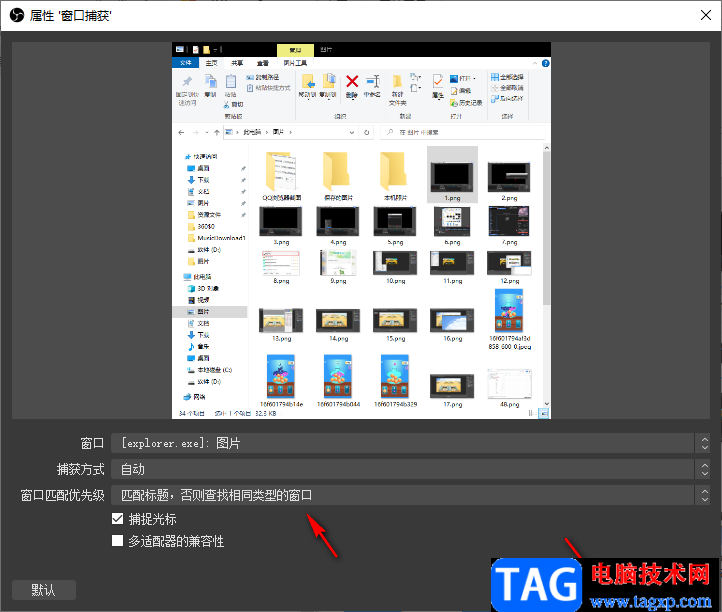The height and width of the screenshot is (612, 722).
Task: Click the 移动到 folder icon in the preview ribbon
Action: (x=308, y=82)
